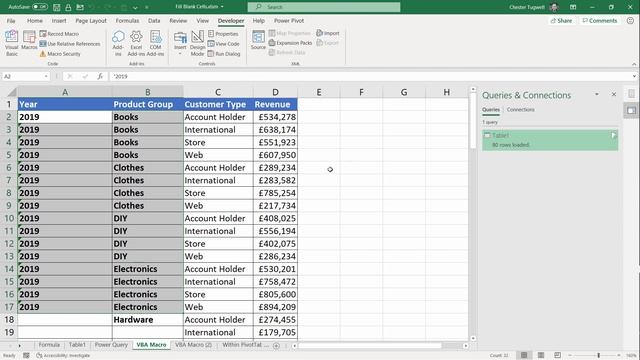This screenshot has height=360, width=640.
Task: Open the Power Pivot tab
Action: [x=289, y=20]
